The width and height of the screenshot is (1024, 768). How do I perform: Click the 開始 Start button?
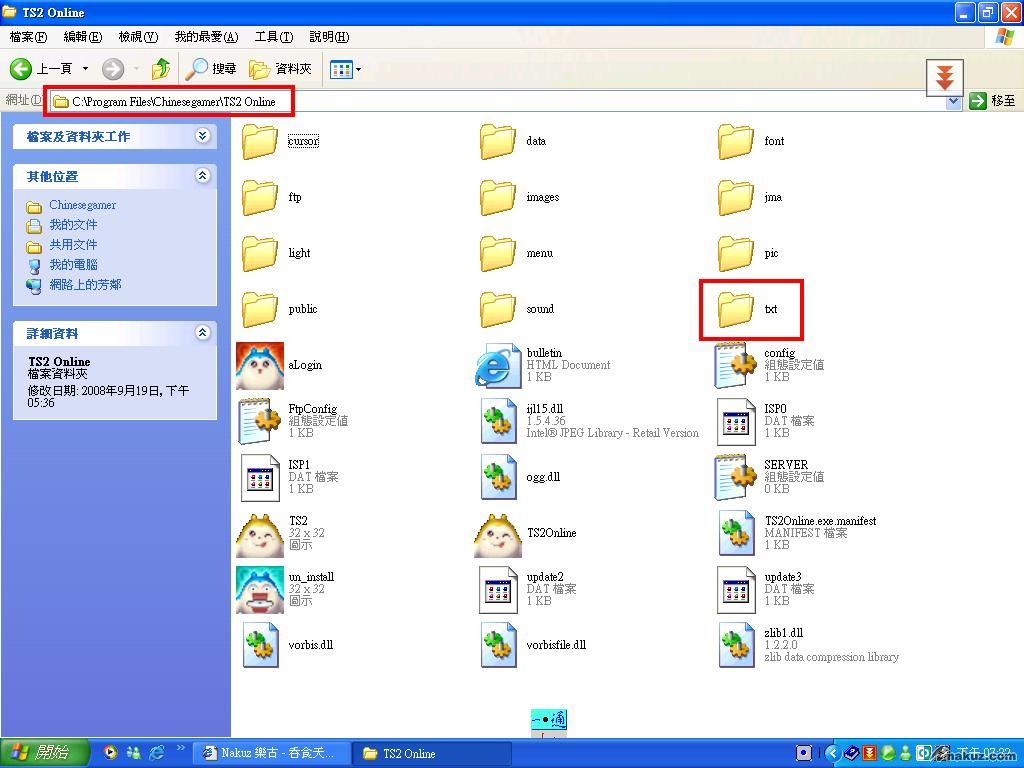(44, 753)
